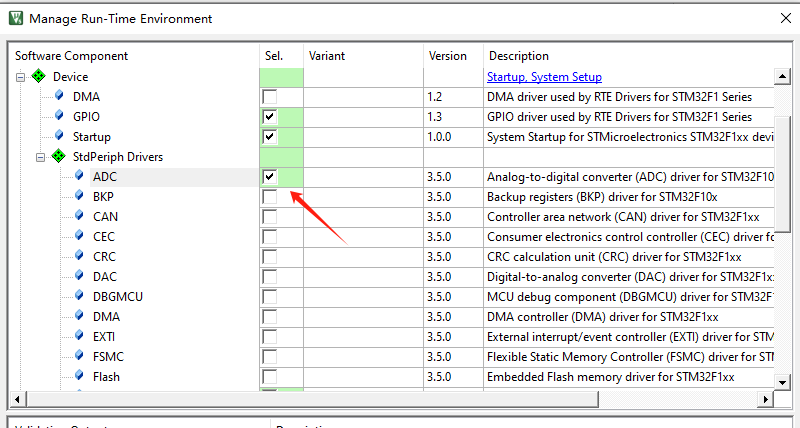Image resolution: width=800 pixels, height=428 pixels.
Task: Select the DAC driver checkbox
Action: (x=269, y=276)
